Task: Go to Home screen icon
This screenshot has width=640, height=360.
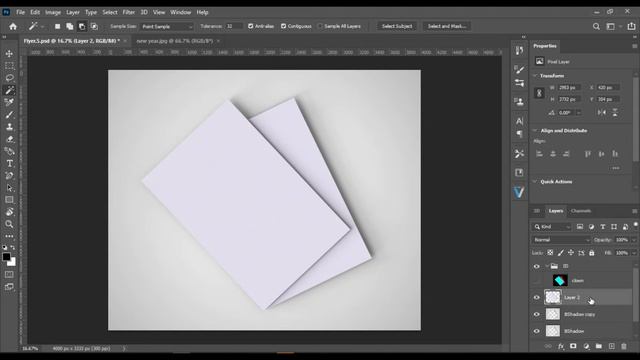Action: pos(13,27)
